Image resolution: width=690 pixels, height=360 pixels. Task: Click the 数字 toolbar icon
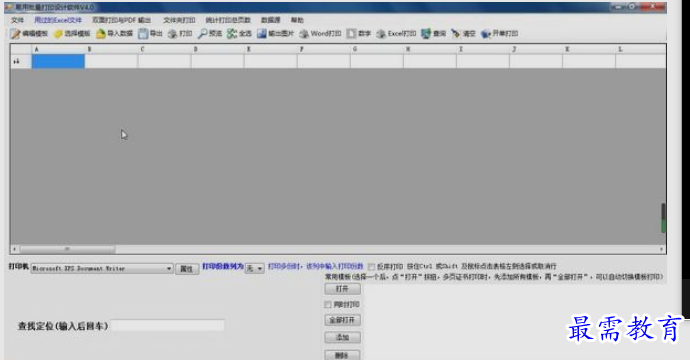[351, 34]
